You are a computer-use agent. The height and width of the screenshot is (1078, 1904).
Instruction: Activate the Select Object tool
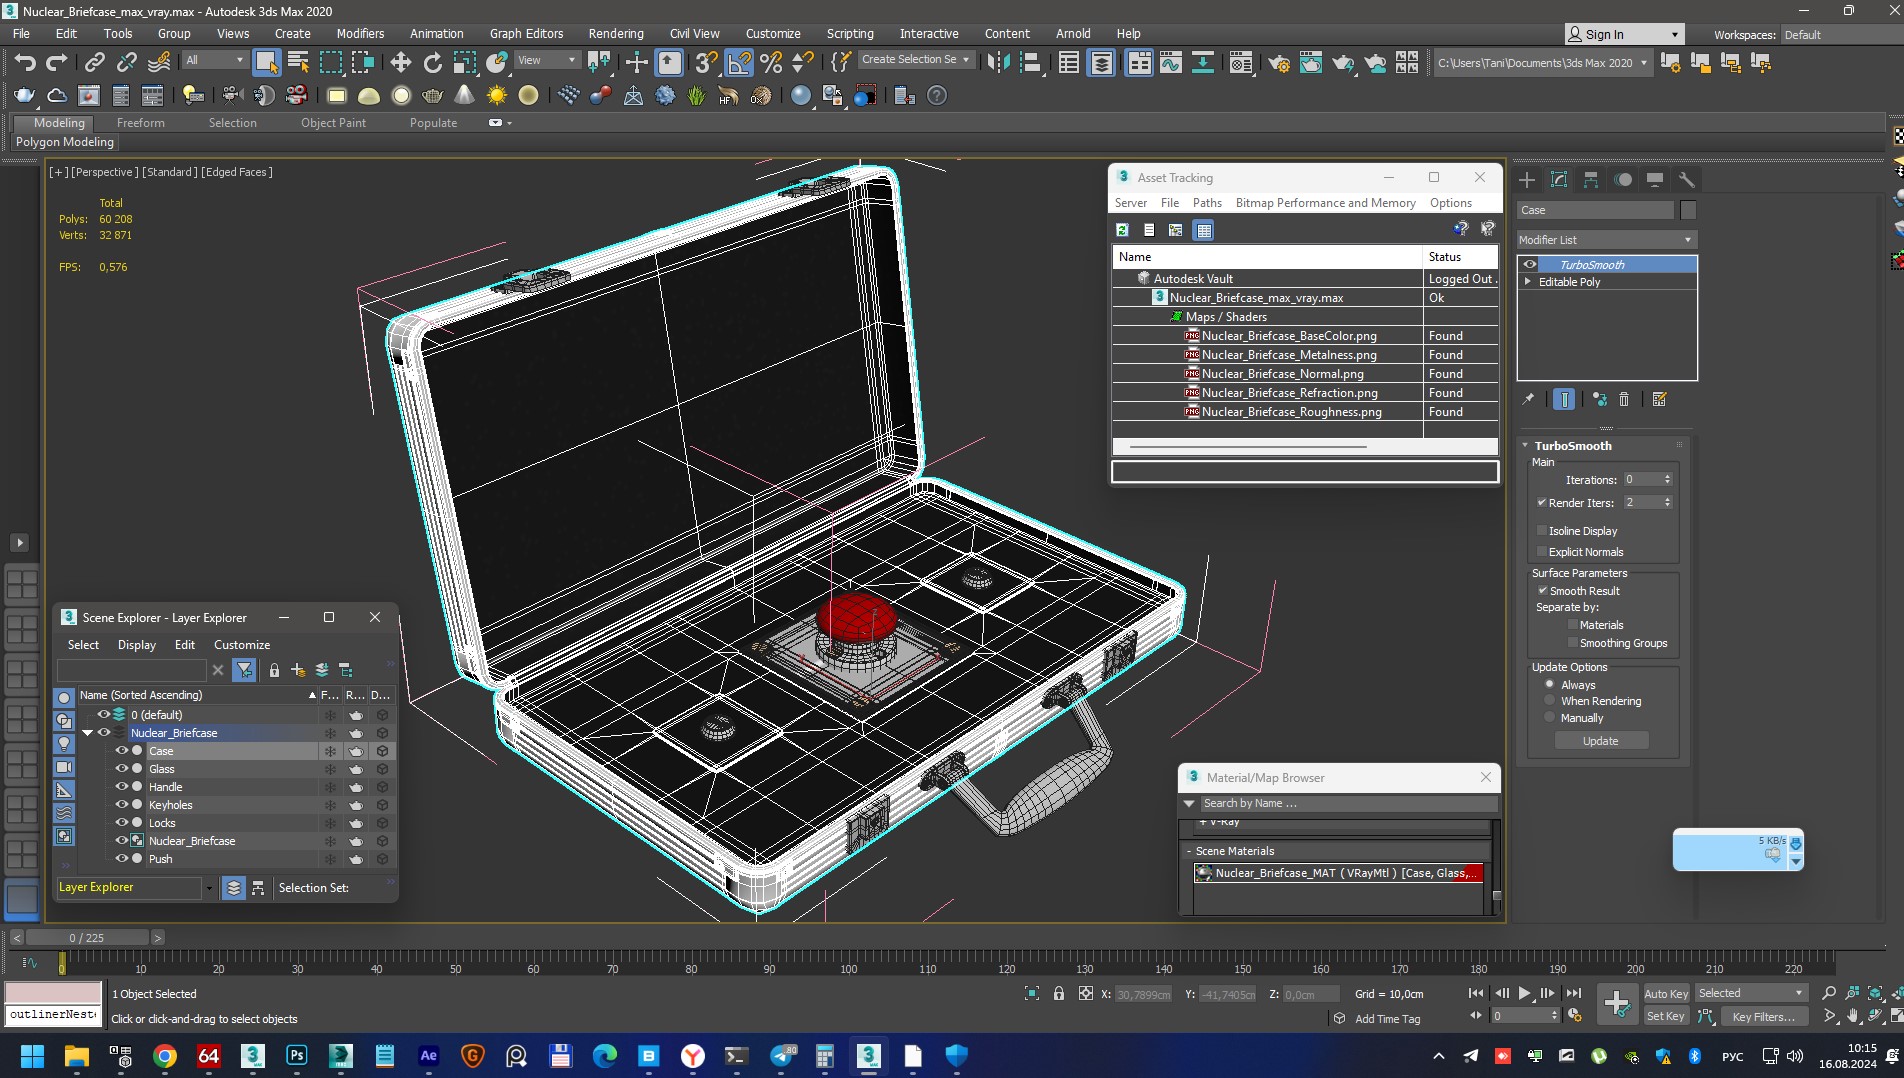266,63
